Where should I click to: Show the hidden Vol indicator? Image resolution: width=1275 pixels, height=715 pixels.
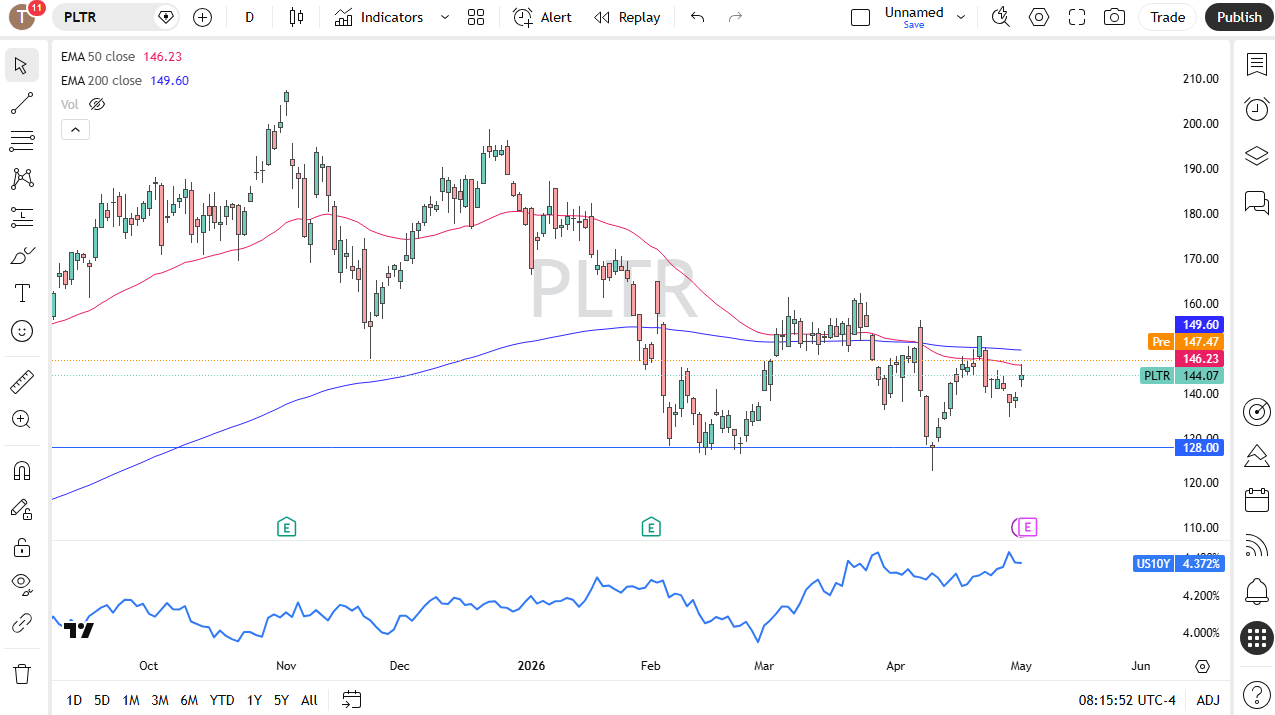coord(97,104)
